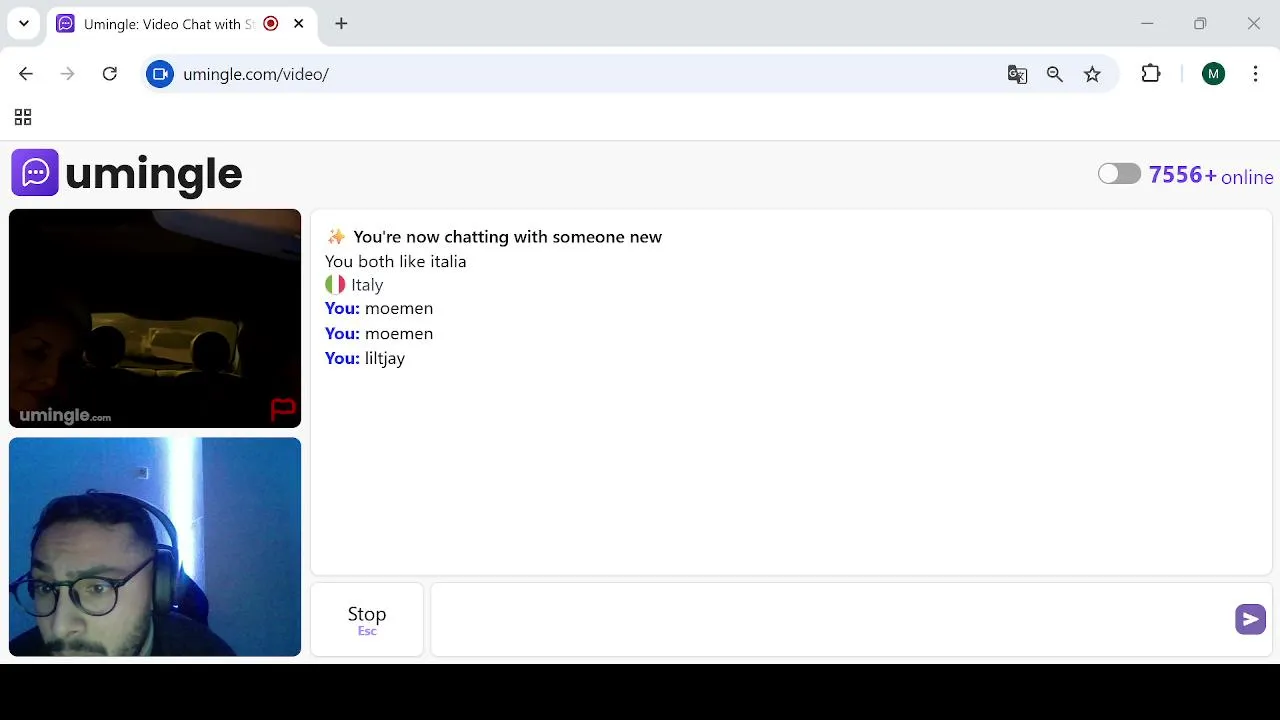1280x720 pixels.
Task: Click the 7556+ online counter
Action: coord(1211,176)
